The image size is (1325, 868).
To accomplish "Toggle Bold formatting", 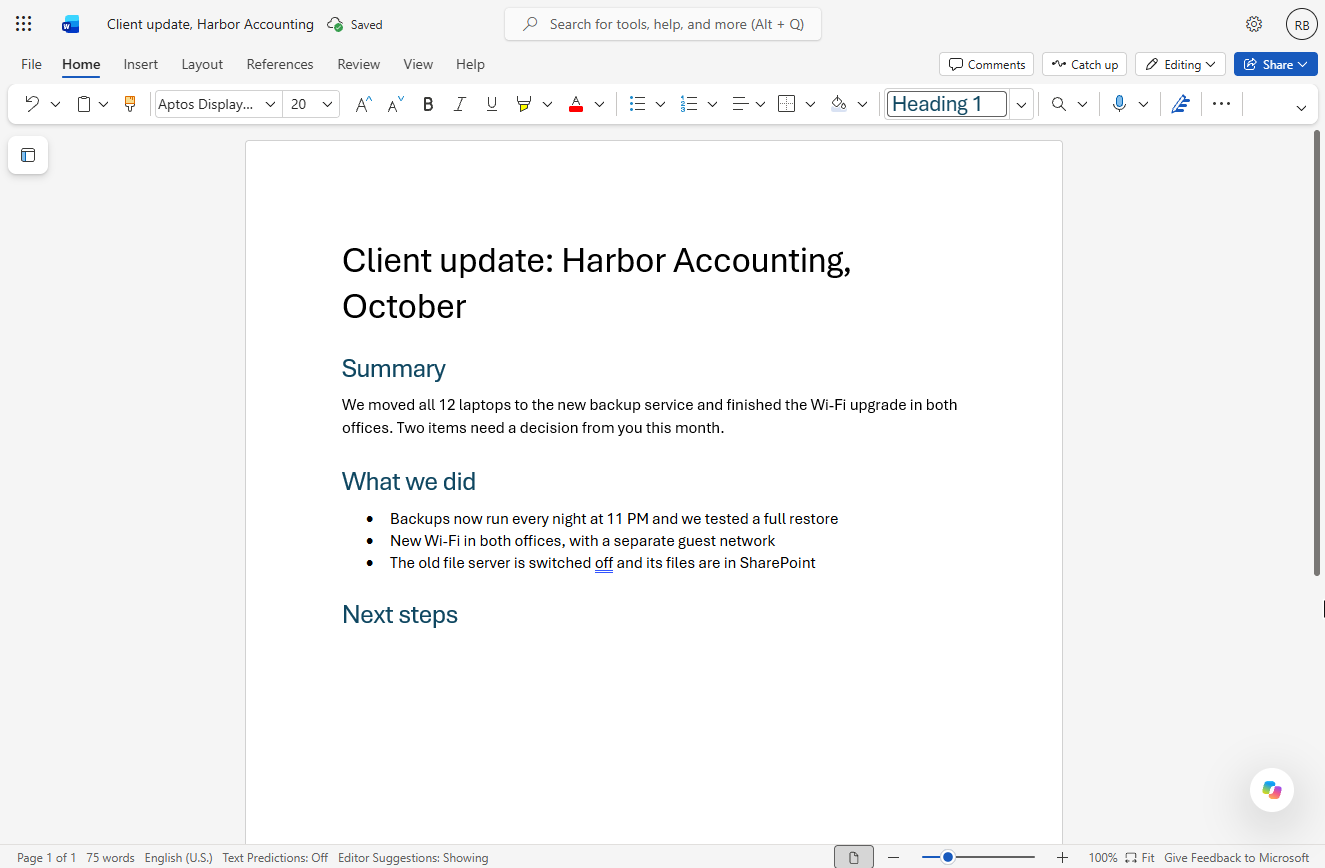I will [428, 104].
